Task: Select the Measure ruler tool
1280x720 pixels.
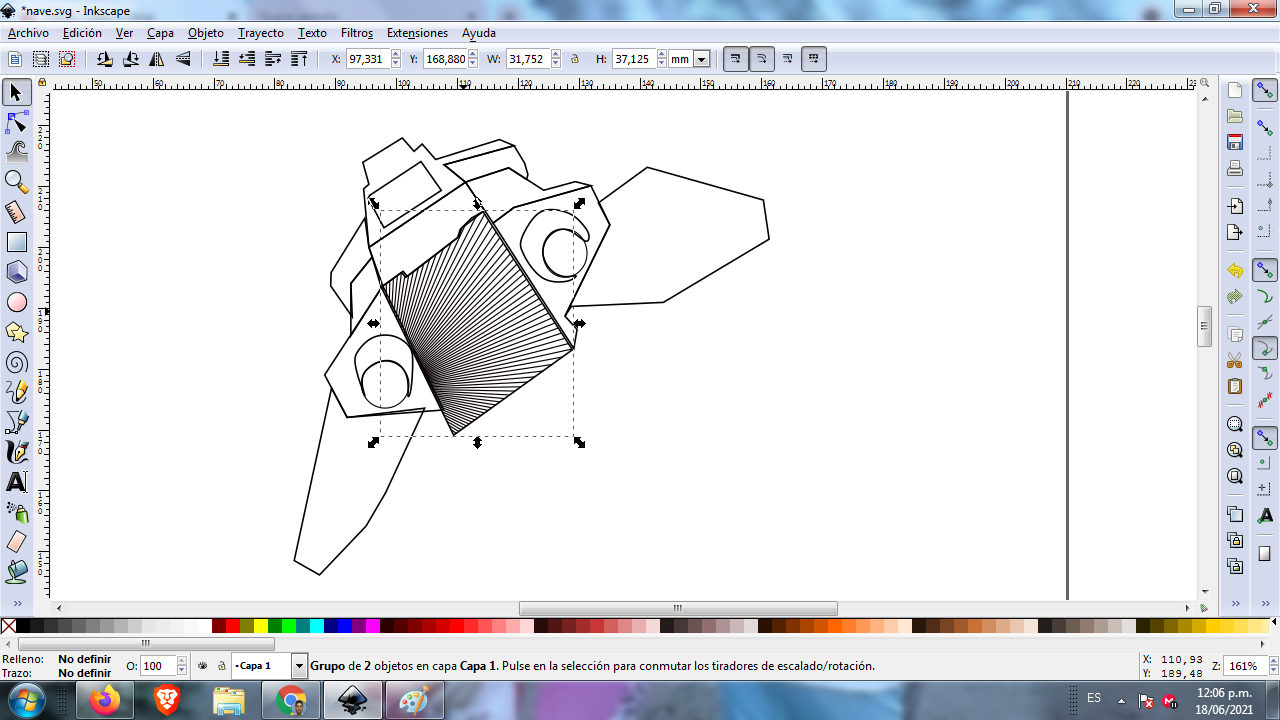Action: point(16,212)
